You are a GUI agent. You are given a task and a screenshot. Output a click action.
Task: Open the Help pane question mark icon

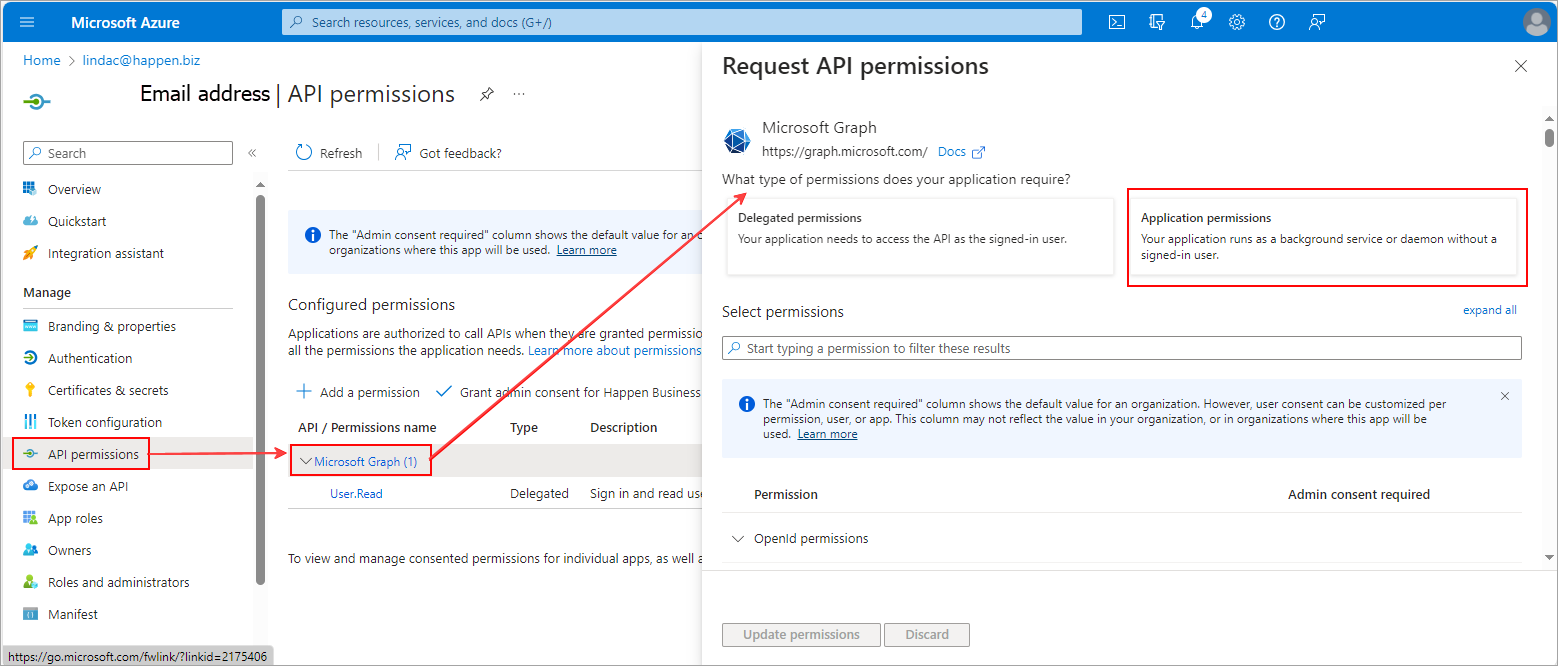coord(1276,21)
